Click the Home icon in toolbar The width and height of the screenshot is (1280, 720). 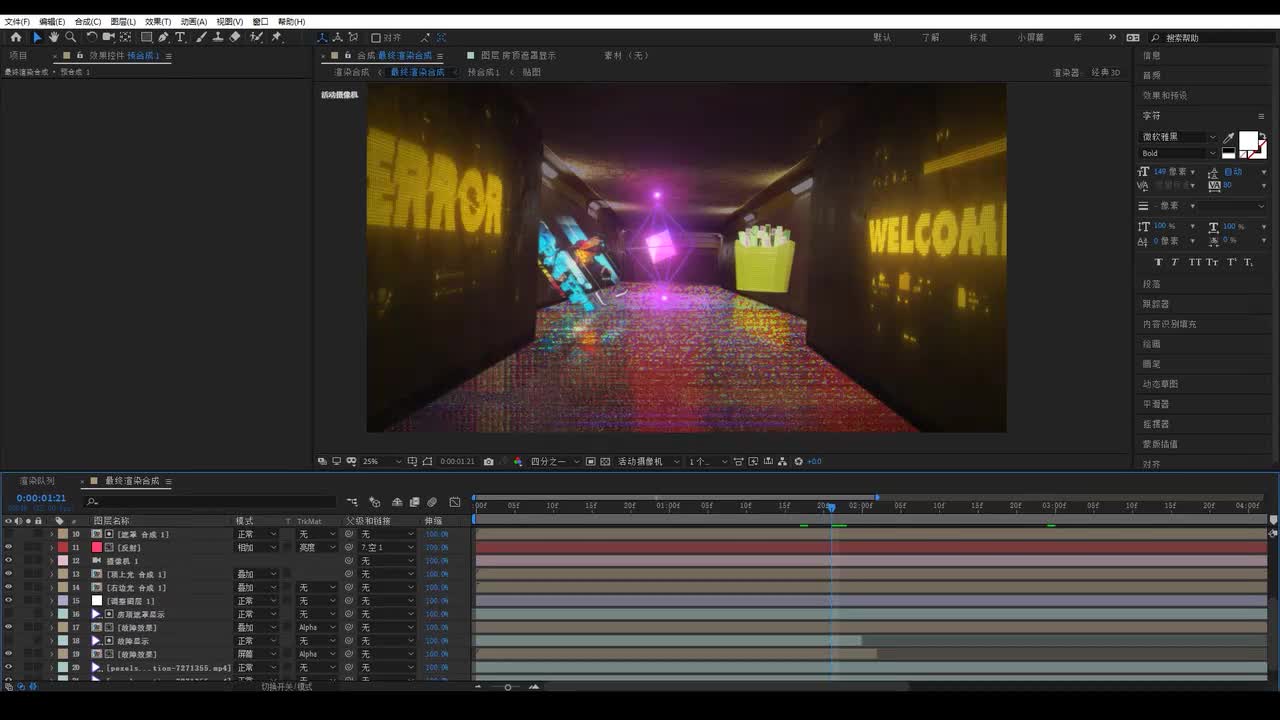click(x=16, y=37)
